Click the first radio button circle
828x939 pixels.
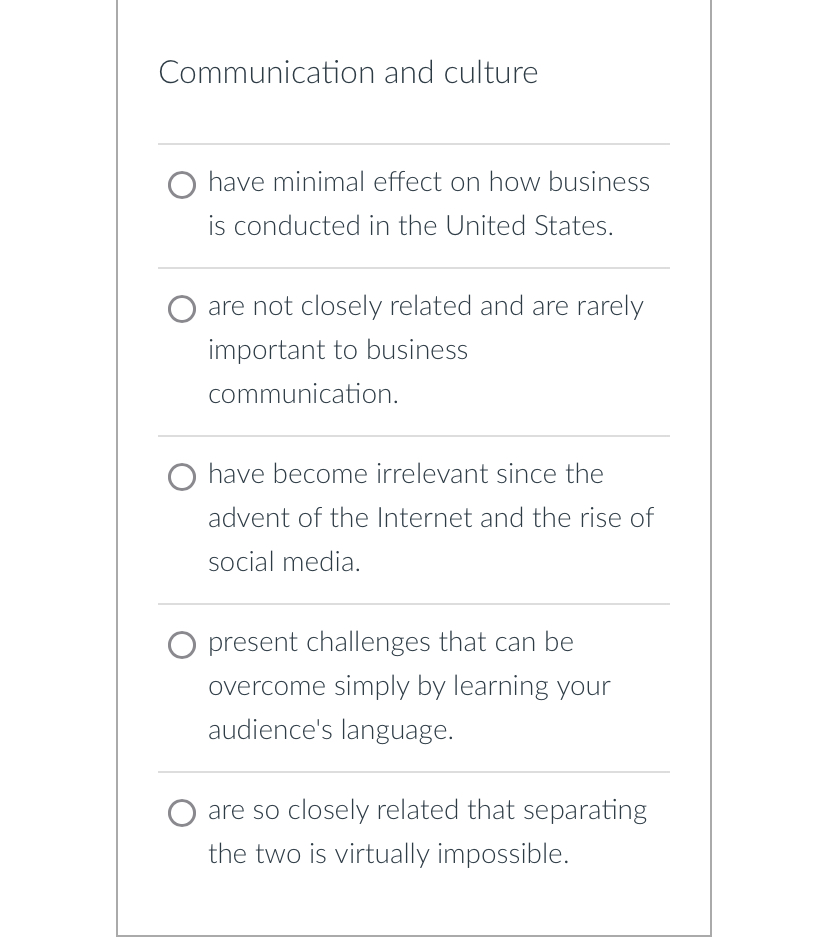[181, 185]
